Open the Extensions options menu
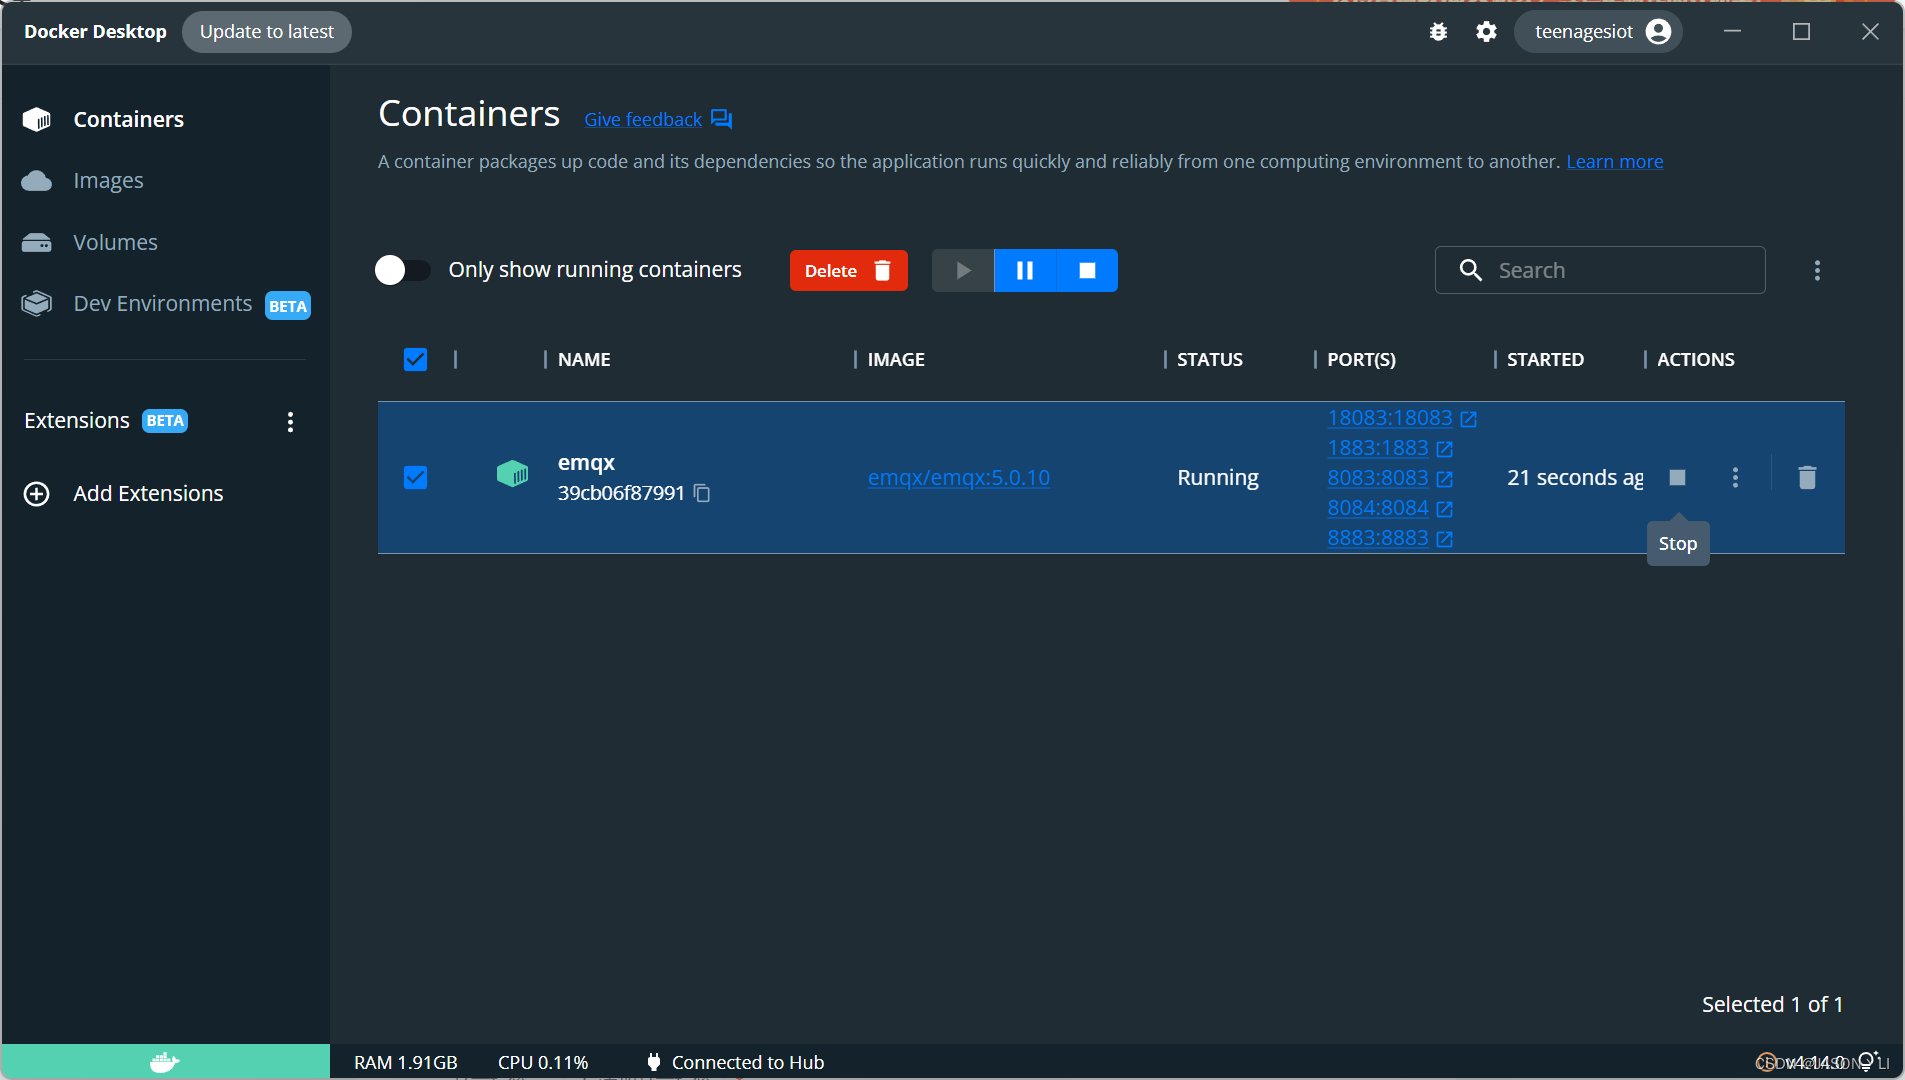Viewport: 1905px width, 1080px height. pyautogui.click(x=290, y=421)
